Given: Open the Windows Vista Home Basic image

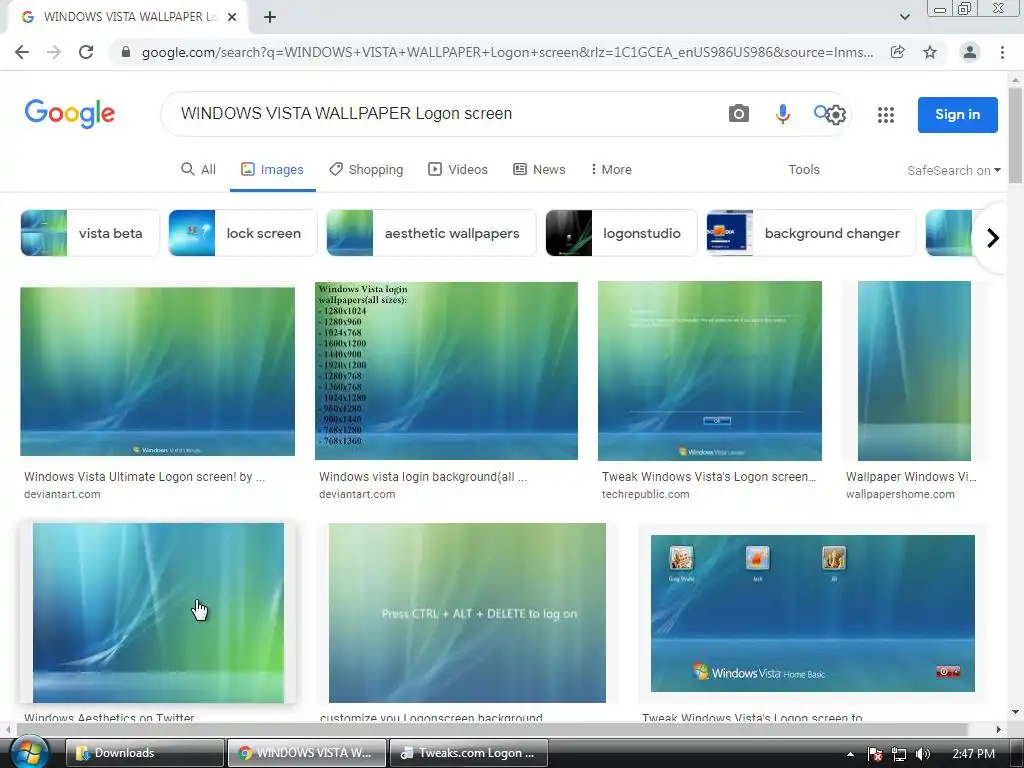Looking at the screenshot, I should tap(812, 613).
